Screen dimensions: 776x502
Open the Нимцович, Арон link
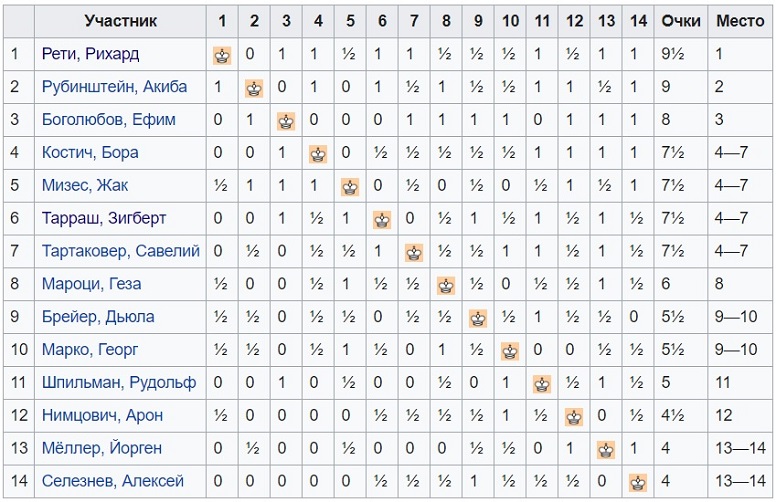pyautogui.click(x=102, y=415)
